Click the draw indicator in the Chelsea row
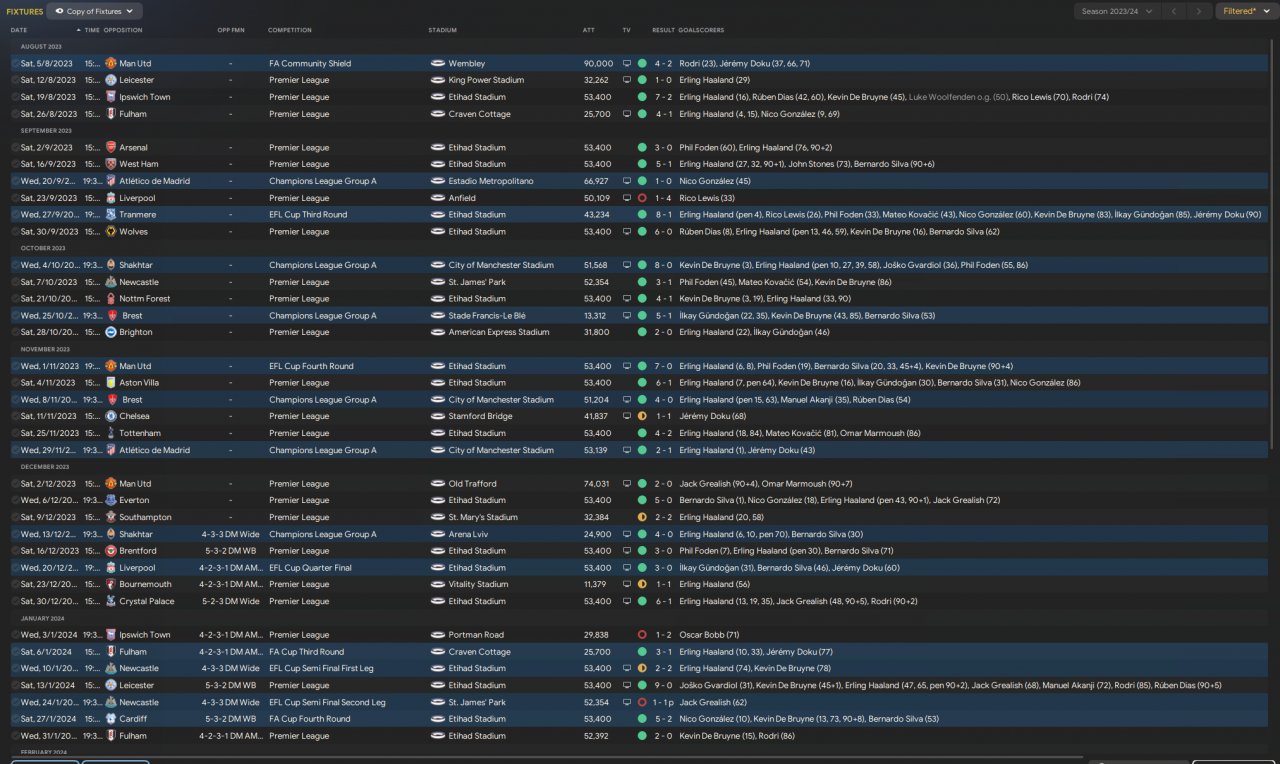1280x764 pixels. [x=642, y=416]
